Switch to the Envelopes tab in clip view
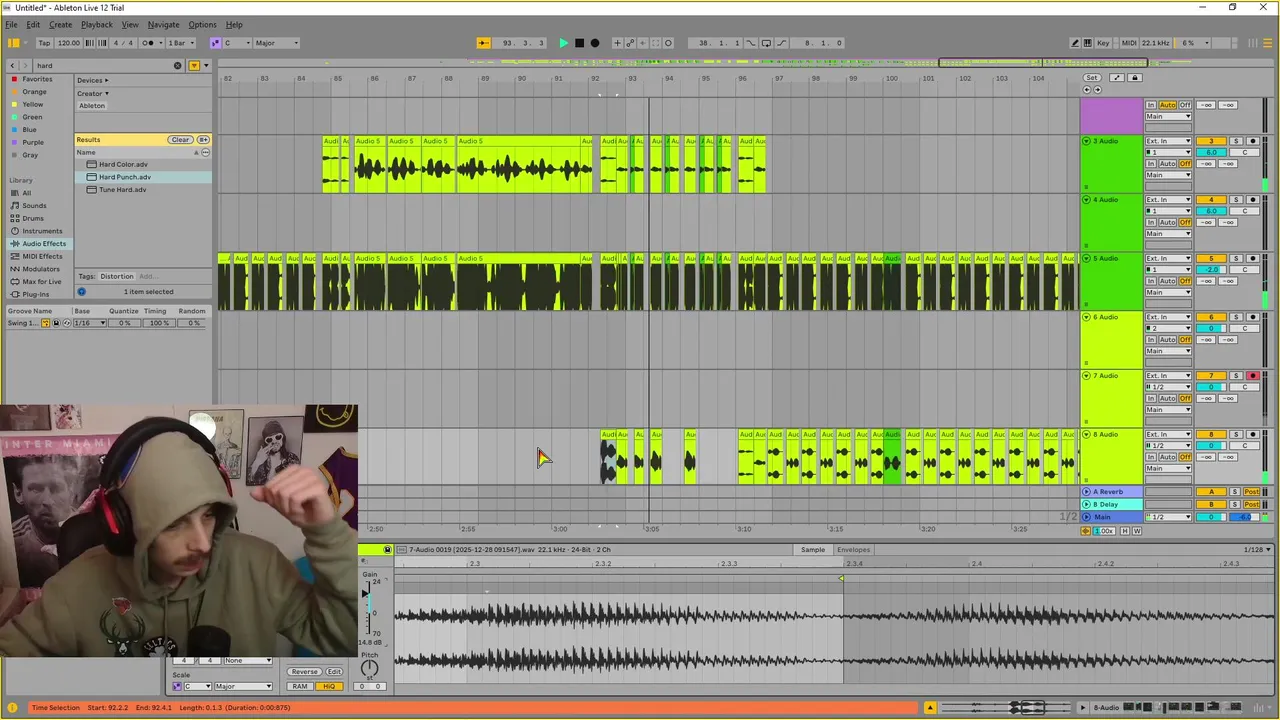The height and width of the screenshot is (720, 1280). (853, 549)
